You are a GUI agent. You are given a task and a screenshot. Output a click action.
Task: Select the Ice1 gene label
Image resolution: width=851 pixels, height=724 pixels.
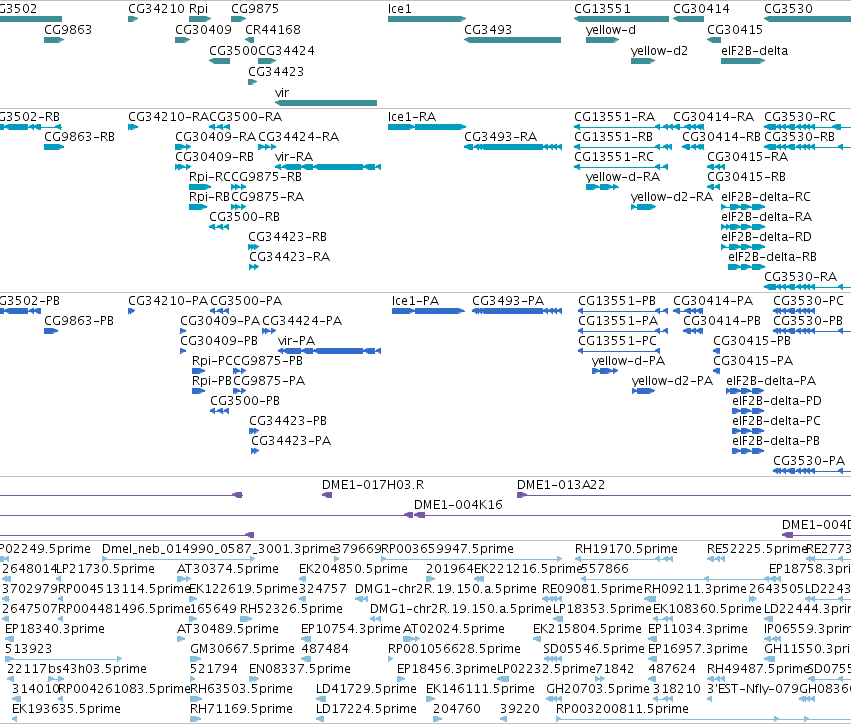coord(399,9)
